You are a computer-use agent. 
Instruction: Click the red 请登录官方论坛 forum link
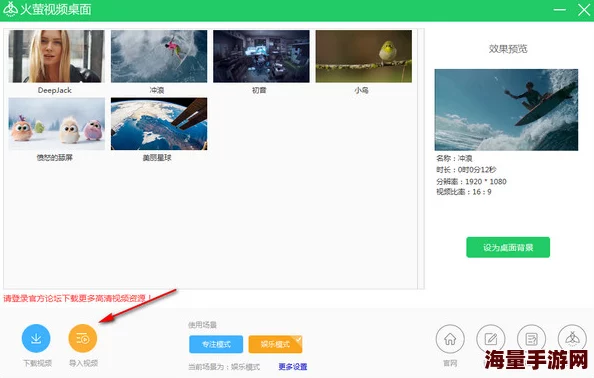[78, 298]
